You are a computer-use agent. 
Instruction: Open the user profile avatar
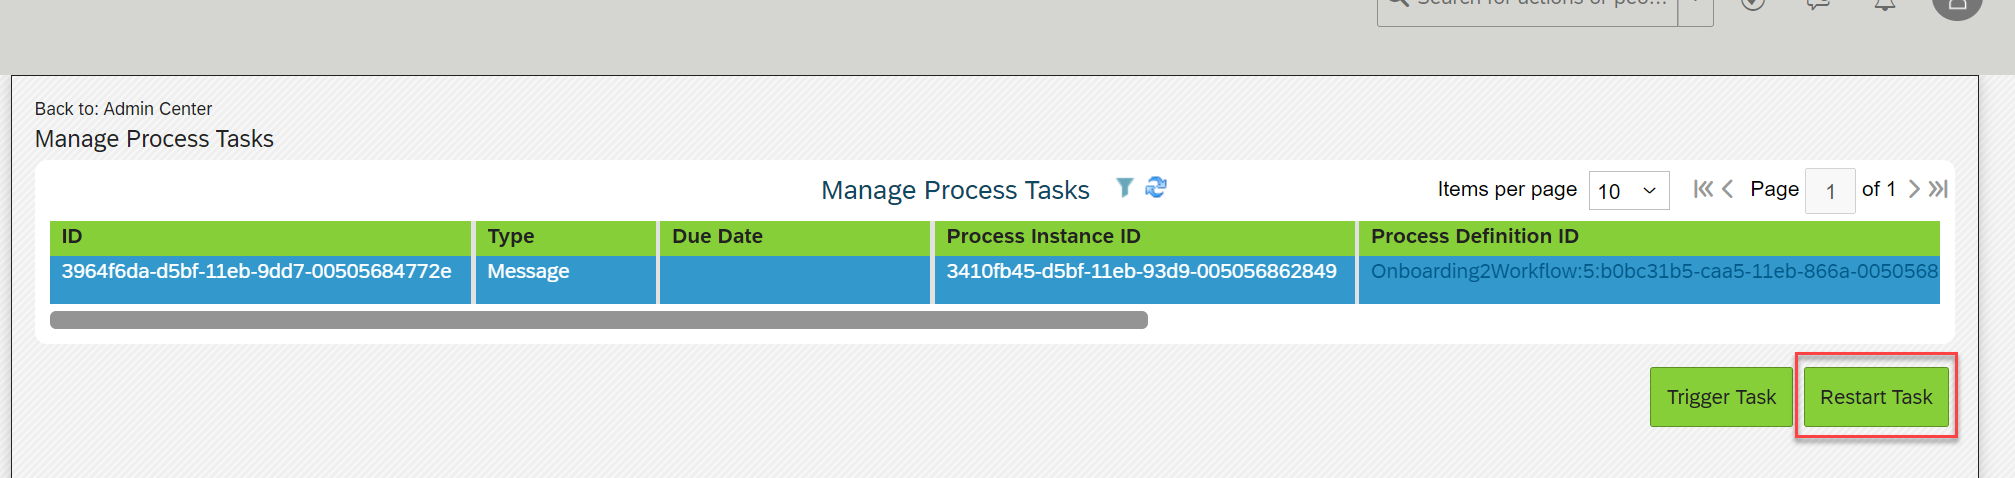click(x=1957, y=6)
